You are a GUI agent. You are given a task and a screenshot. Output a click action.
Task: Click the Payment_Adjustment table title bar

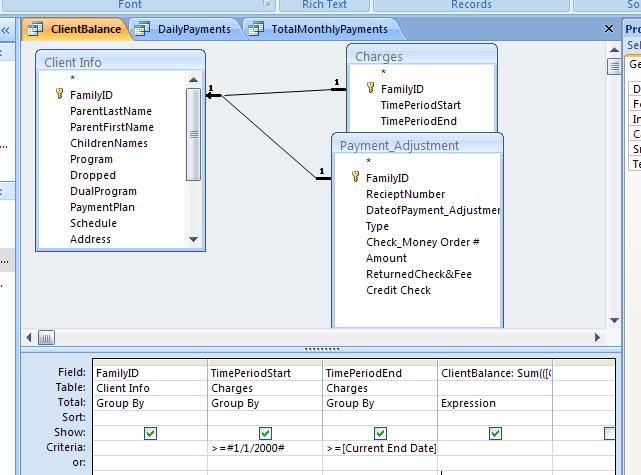[417, 145]
